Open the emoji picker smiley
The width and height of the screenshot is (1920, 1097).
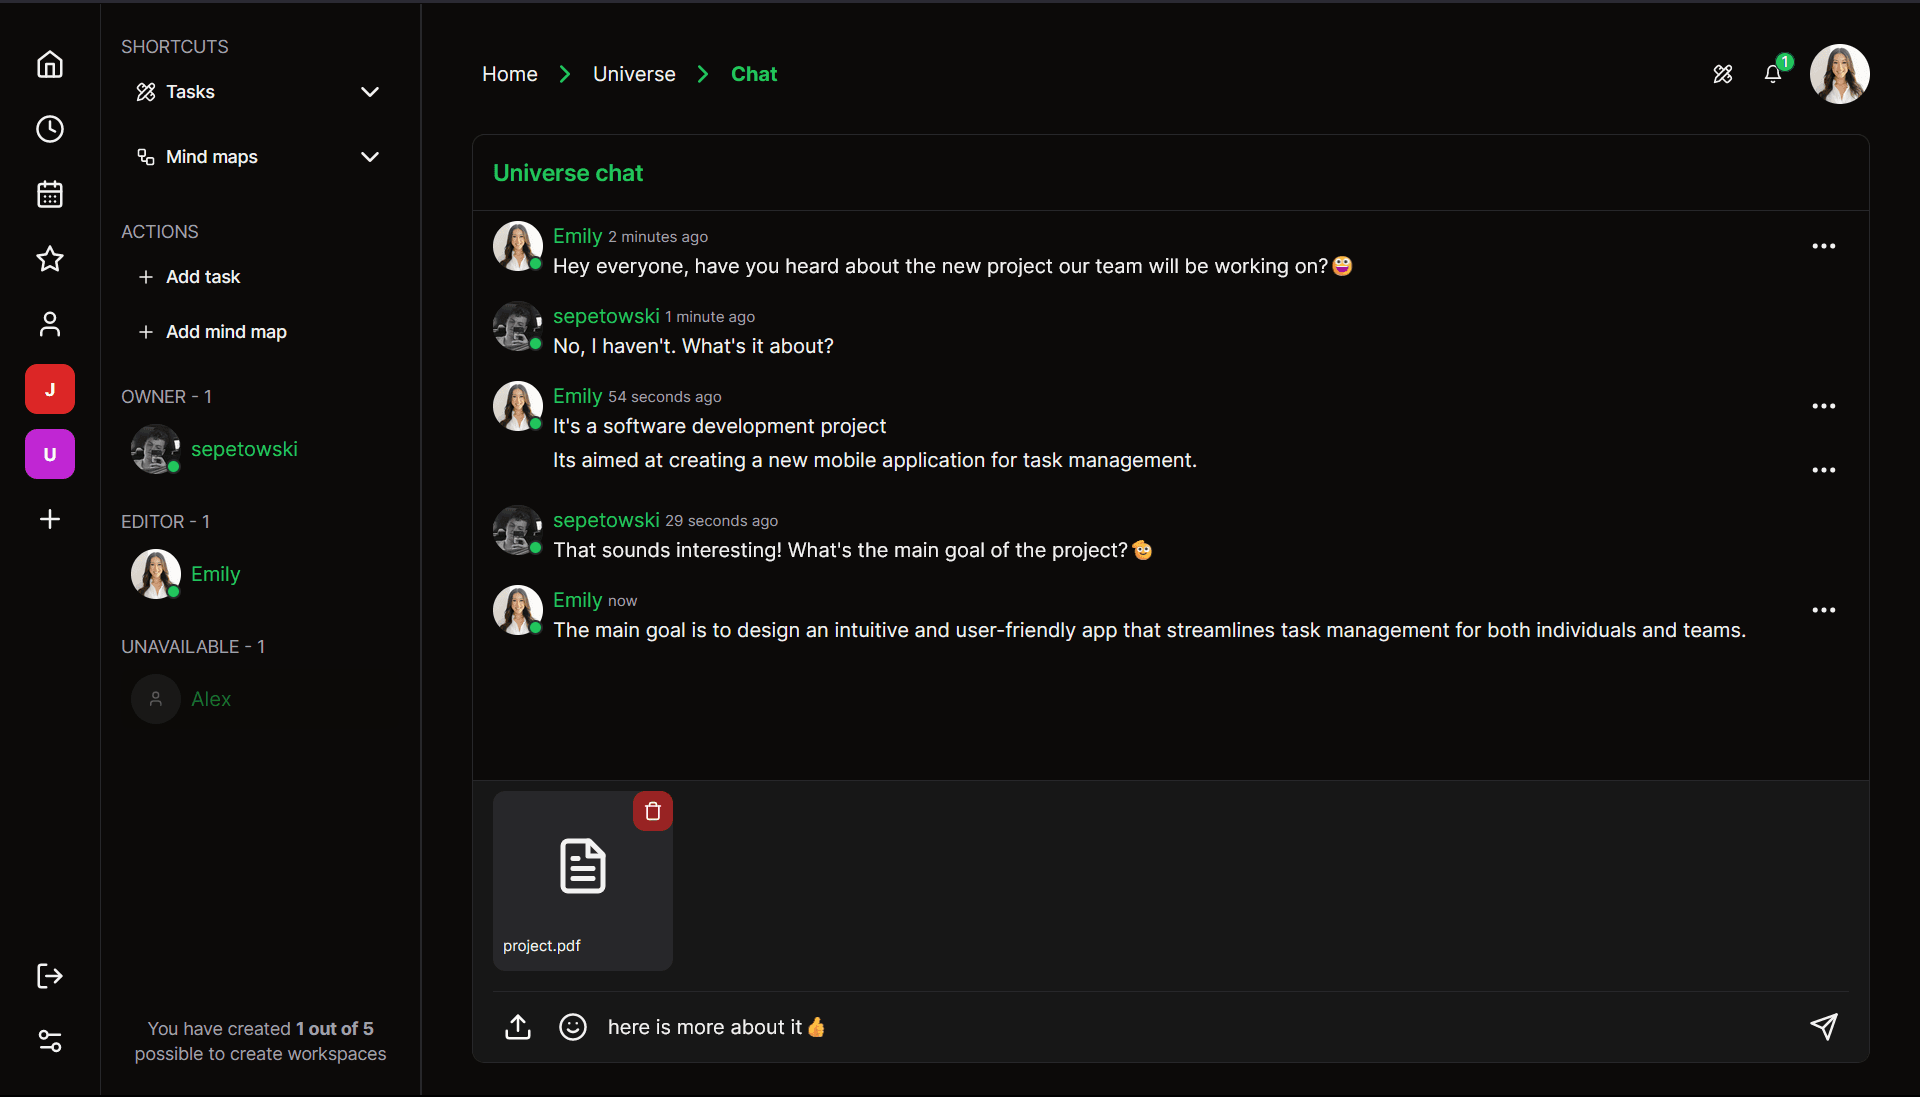572,1027
